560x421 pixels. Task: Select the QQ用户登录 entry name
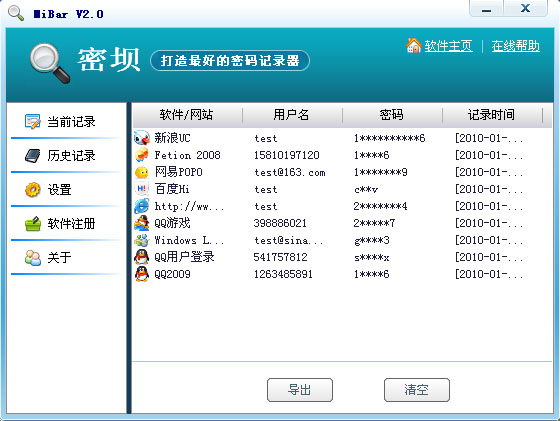pyautogui.click(x=184, y=257)
